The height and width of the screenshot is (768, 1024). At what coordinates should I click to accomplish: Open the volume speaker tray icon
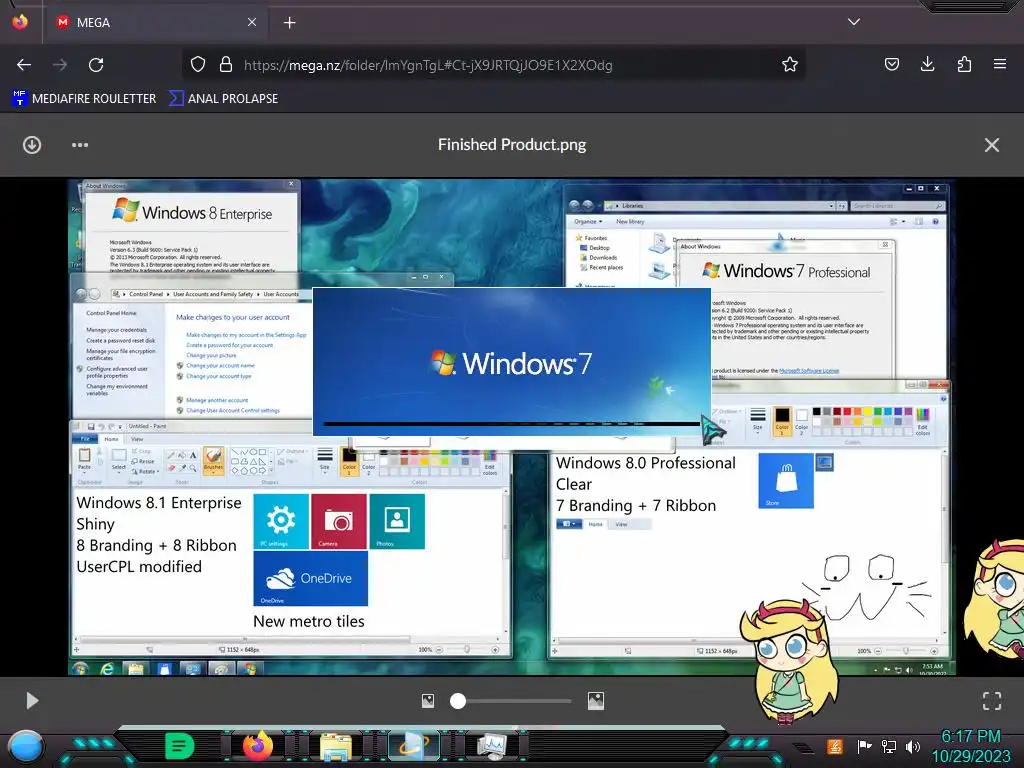tap(913, 746)
